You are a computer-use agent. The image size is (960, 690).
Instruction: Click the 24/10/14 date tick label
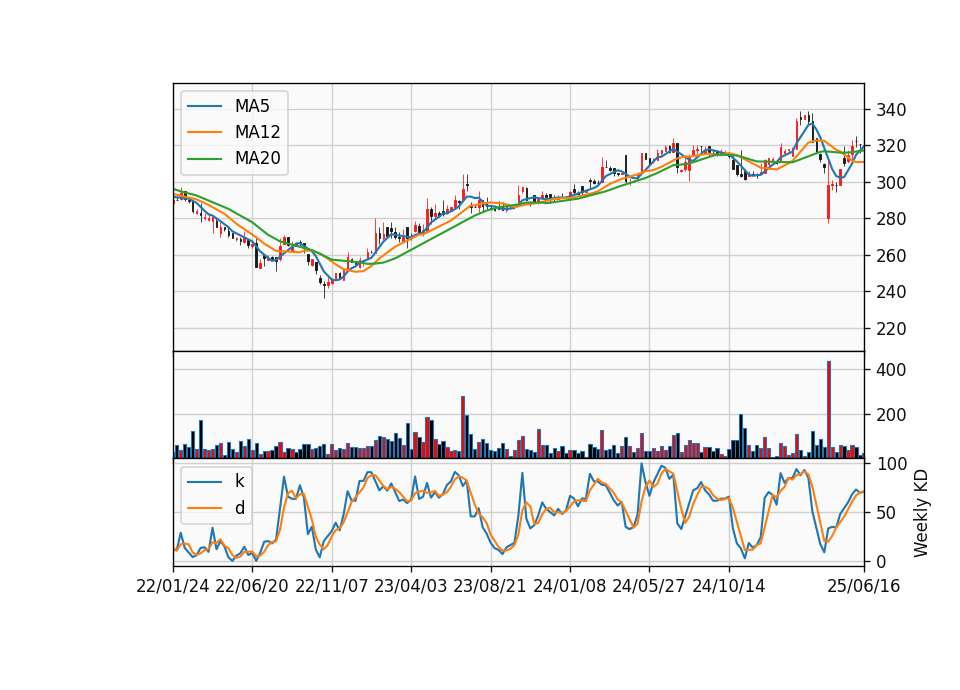(x=729, y=586)
